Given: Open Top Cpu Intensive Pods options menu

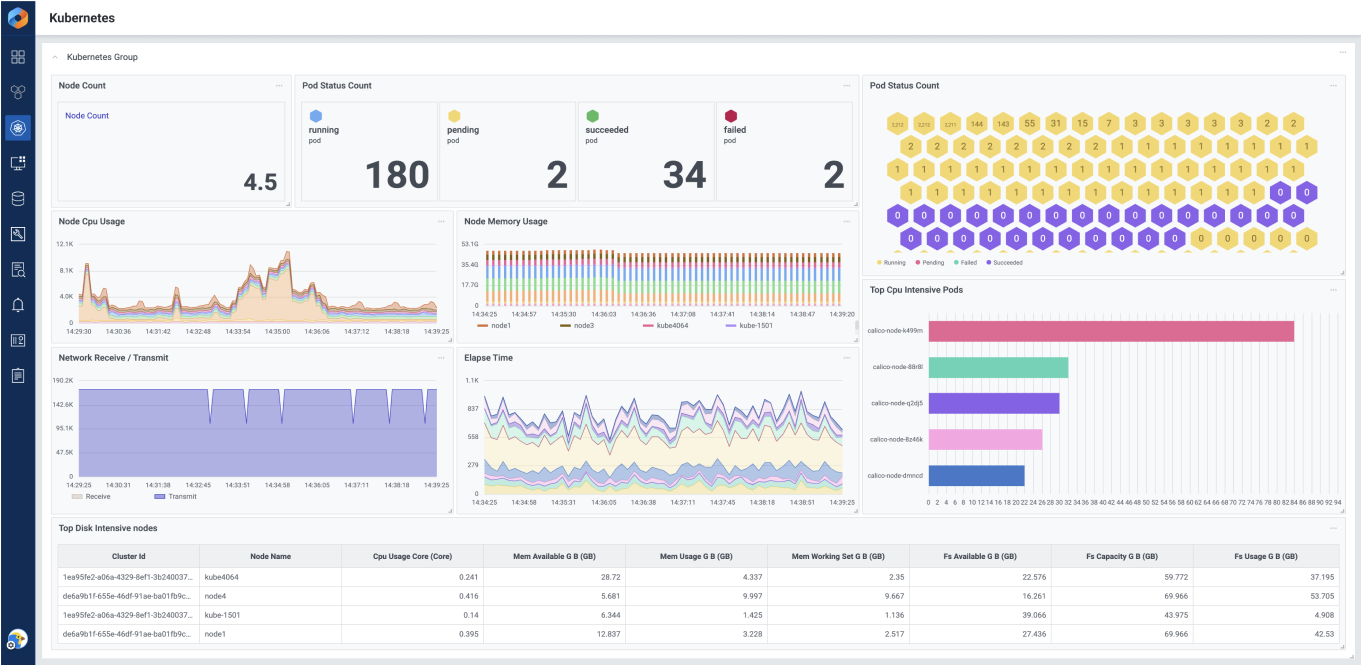Looking at the screenshot, I should [1334, 290].
